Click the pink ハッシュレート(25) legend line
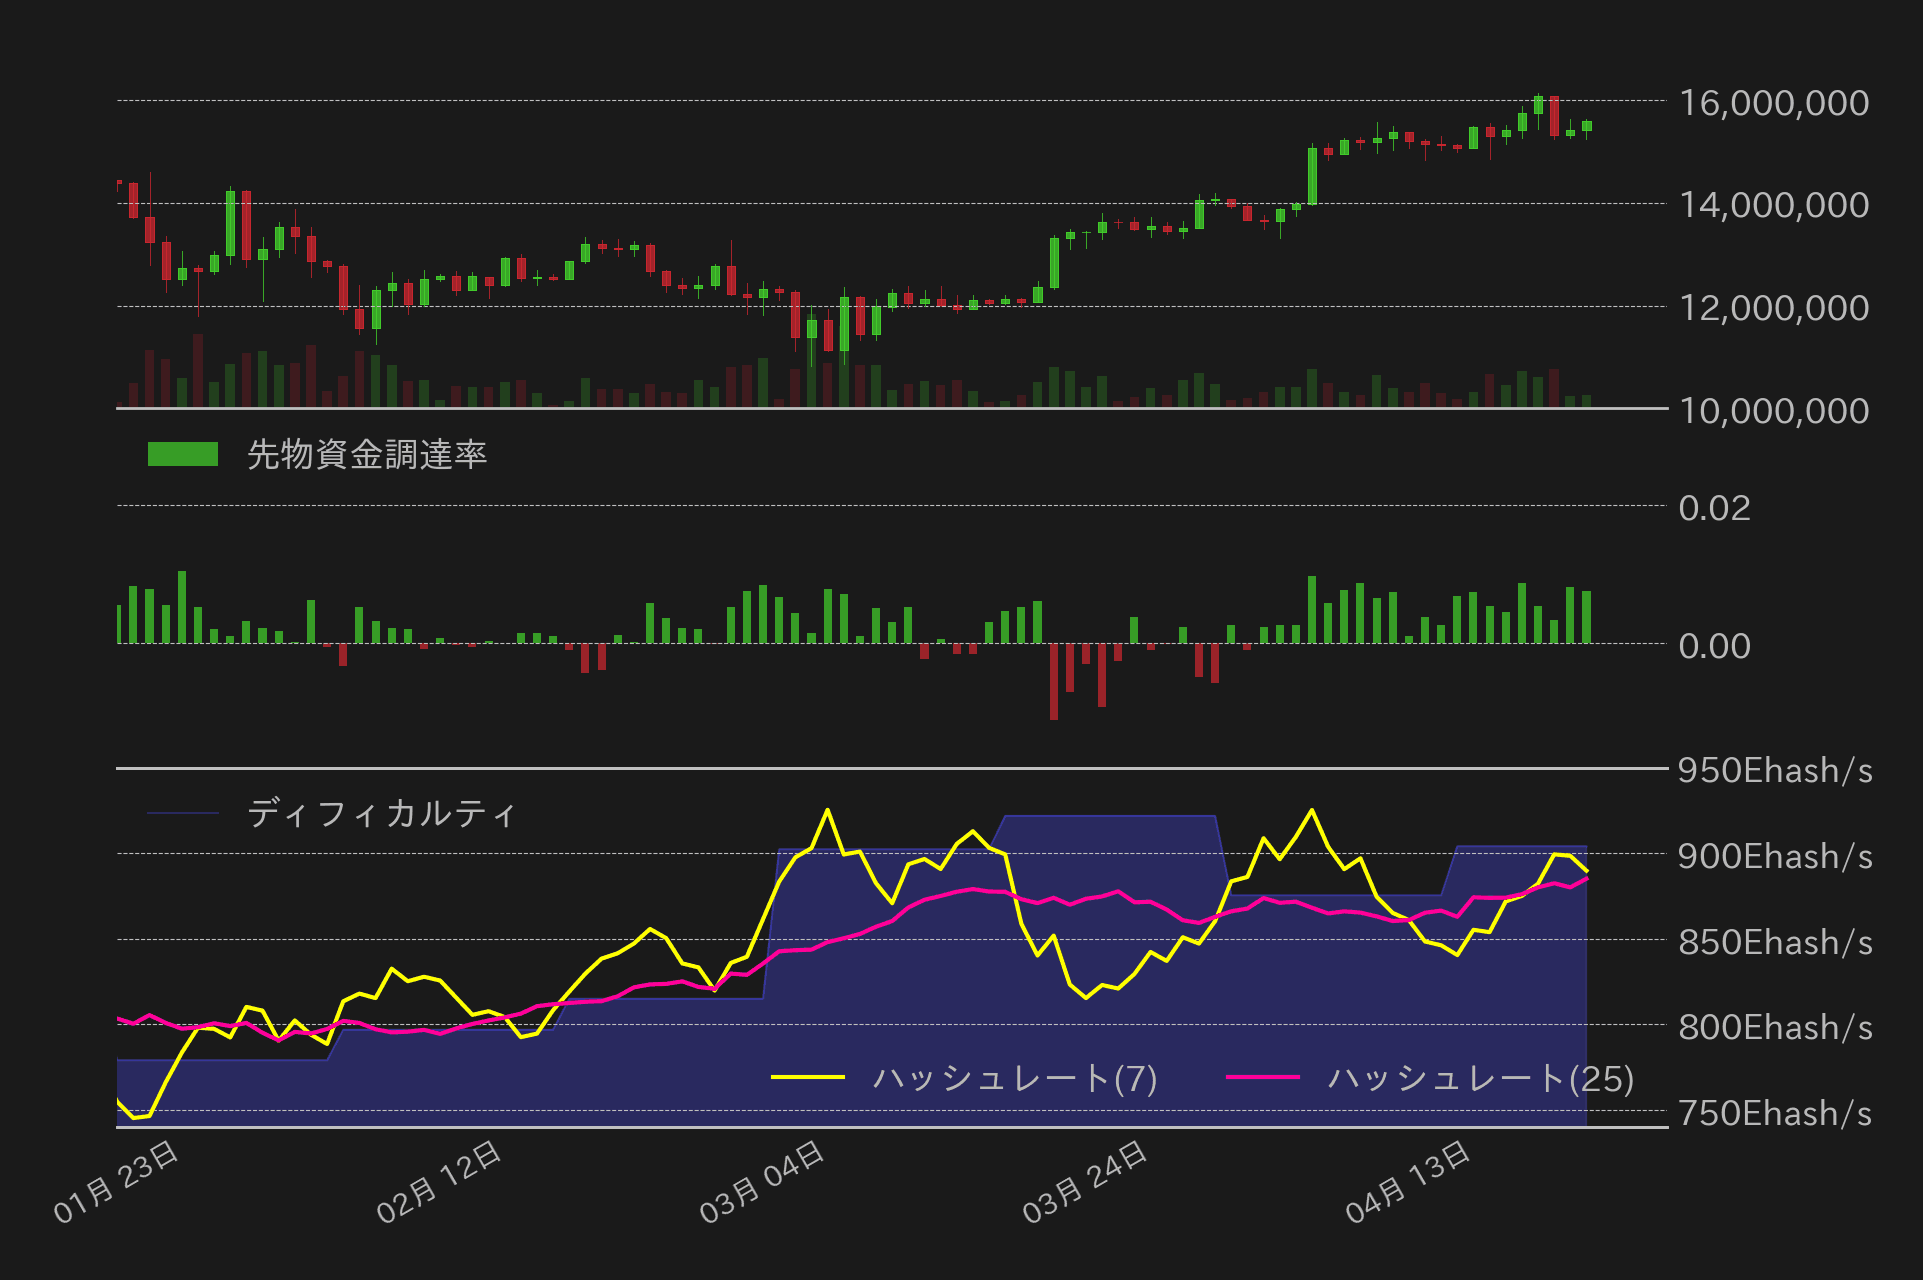The height and width of the screenshot is (1280, 1923). pyautogui.click(x=1262, y=1077)
